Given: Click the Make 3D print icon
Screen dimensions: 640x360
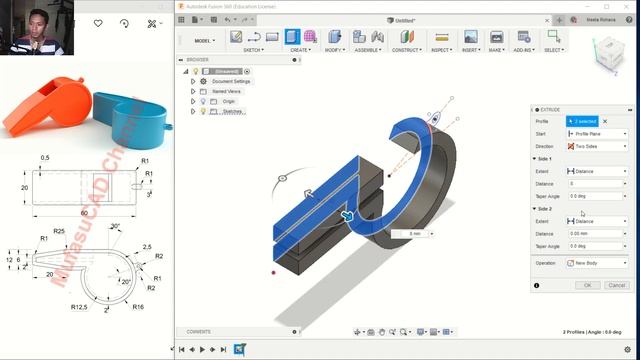Looking at the screenshot, I should tap(496, 37).
